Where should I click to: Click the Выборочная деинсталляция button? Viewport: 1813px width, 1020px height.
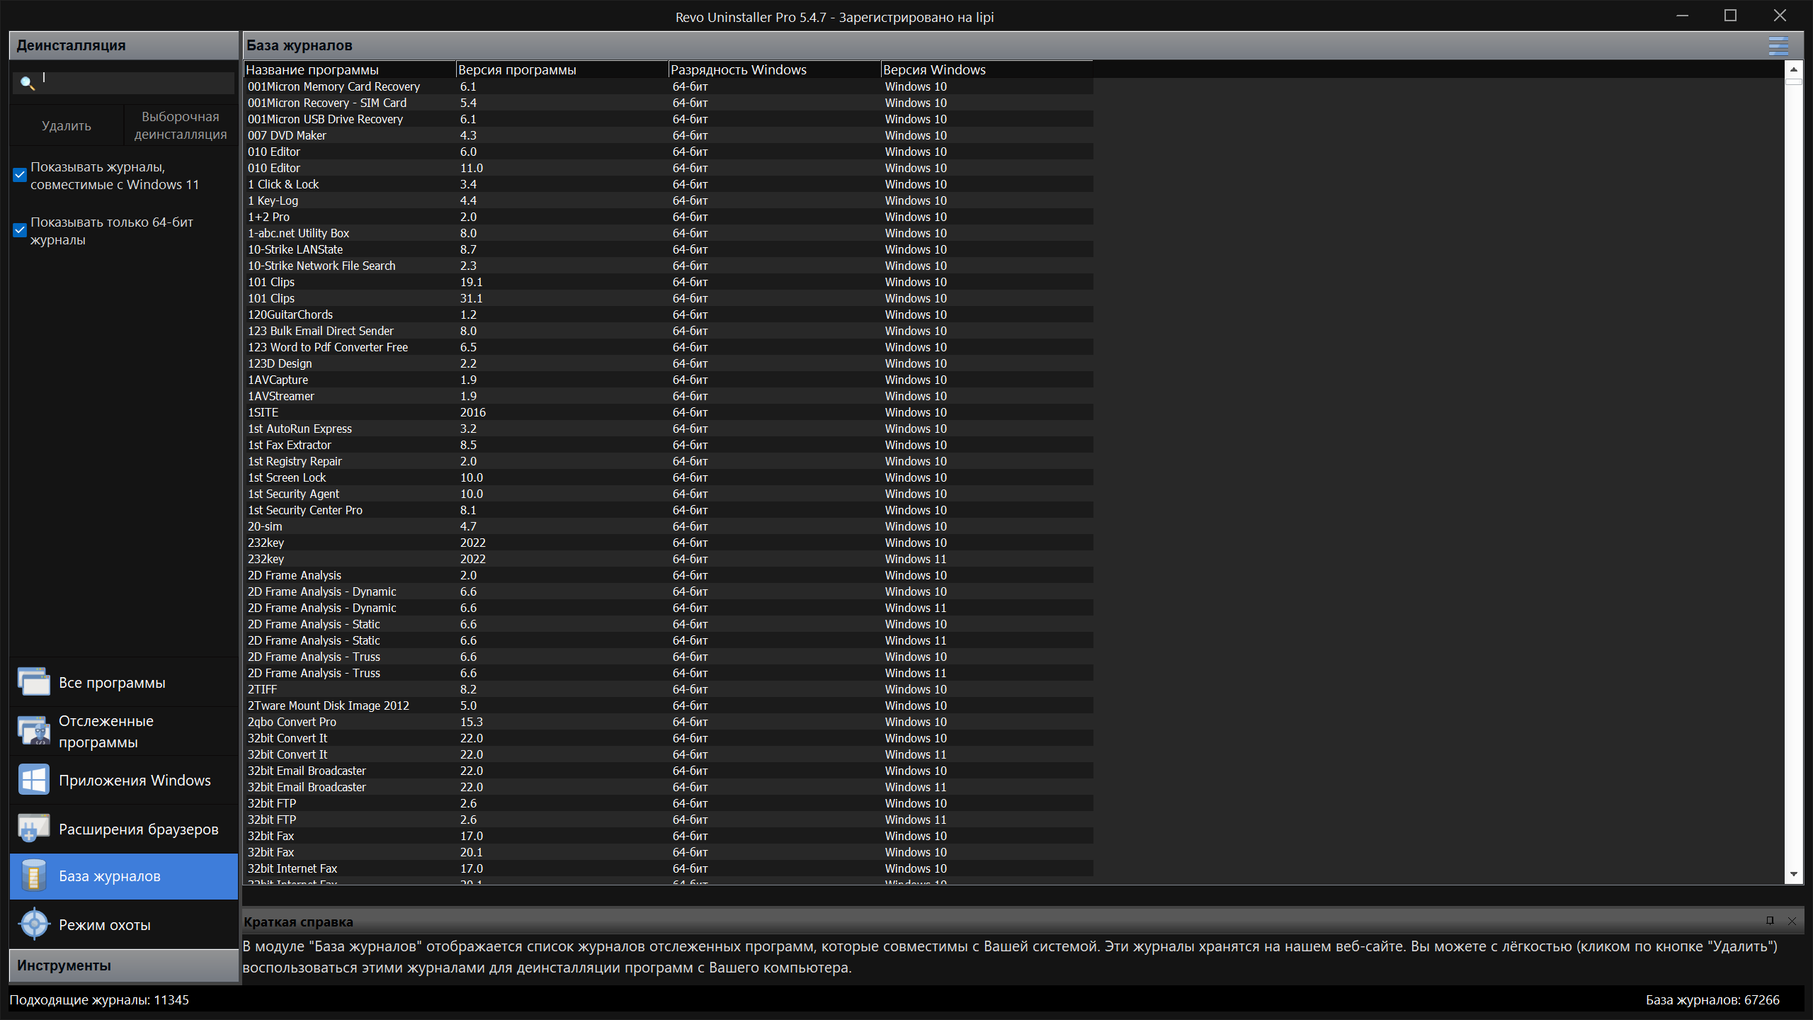tap(180, 126)
